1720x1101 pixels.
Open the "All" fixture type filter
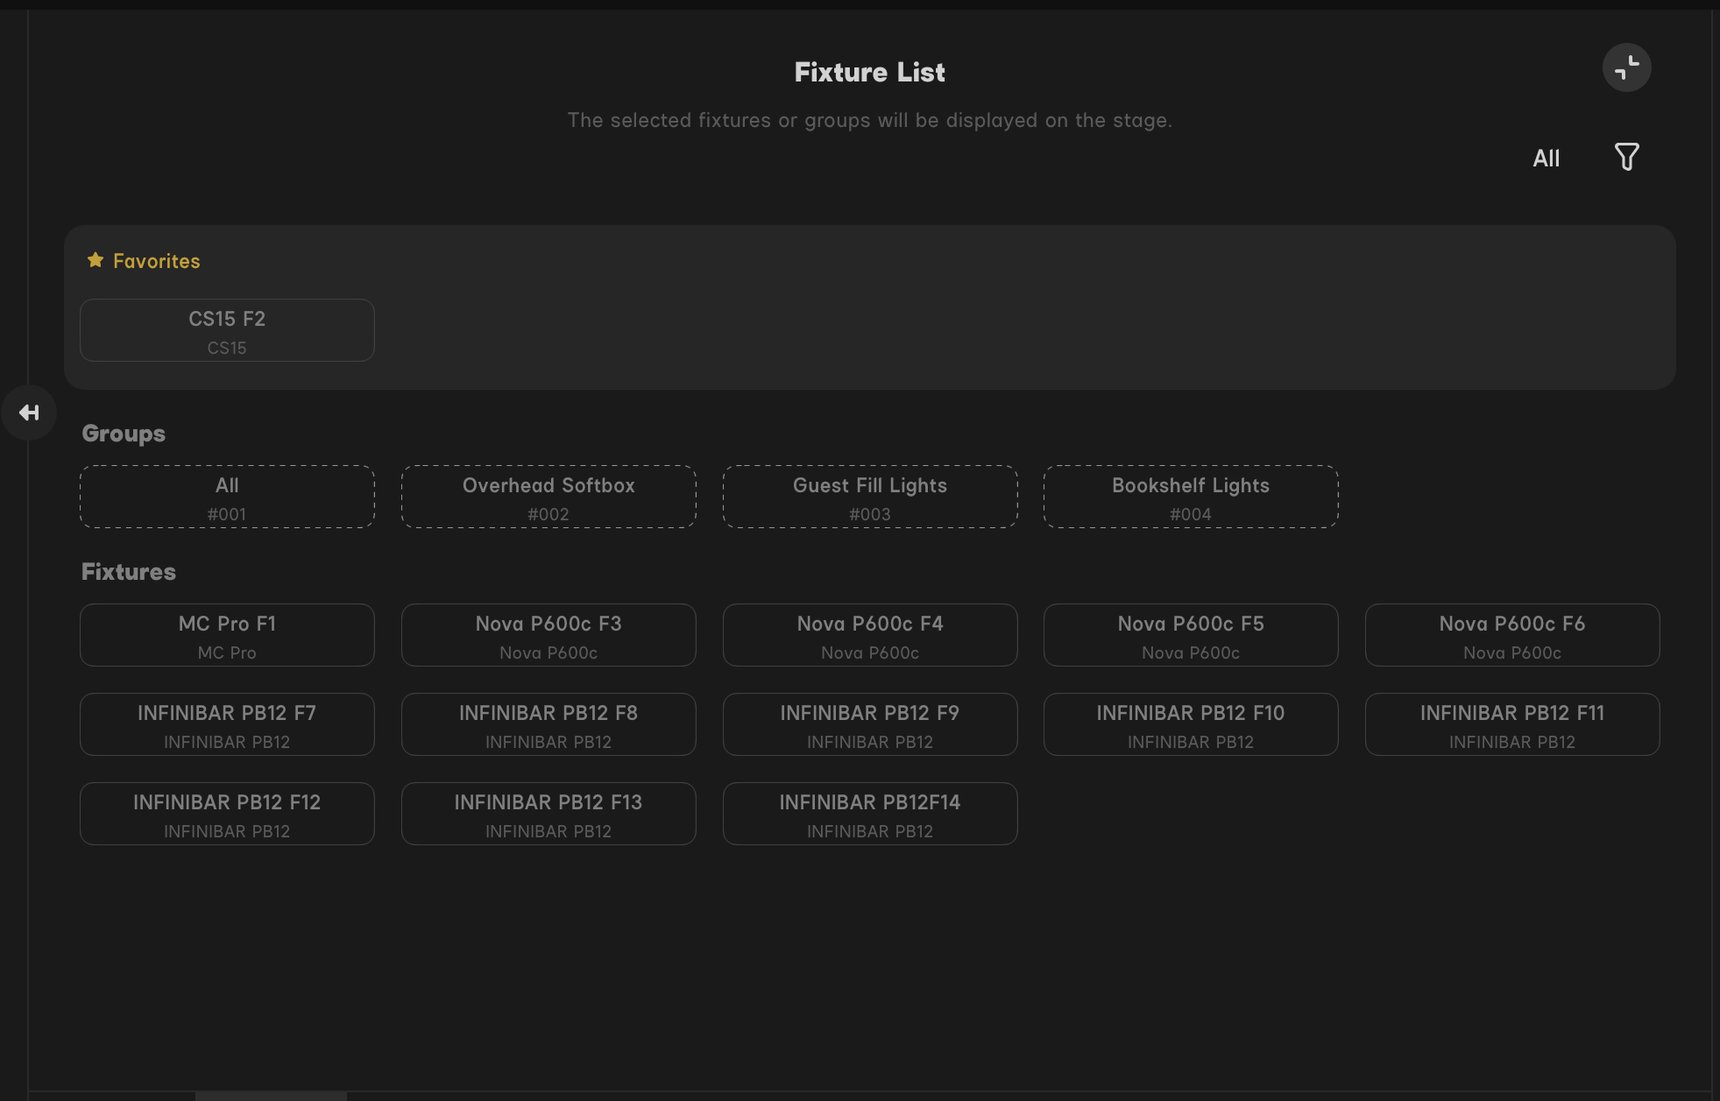[1546, 158]
